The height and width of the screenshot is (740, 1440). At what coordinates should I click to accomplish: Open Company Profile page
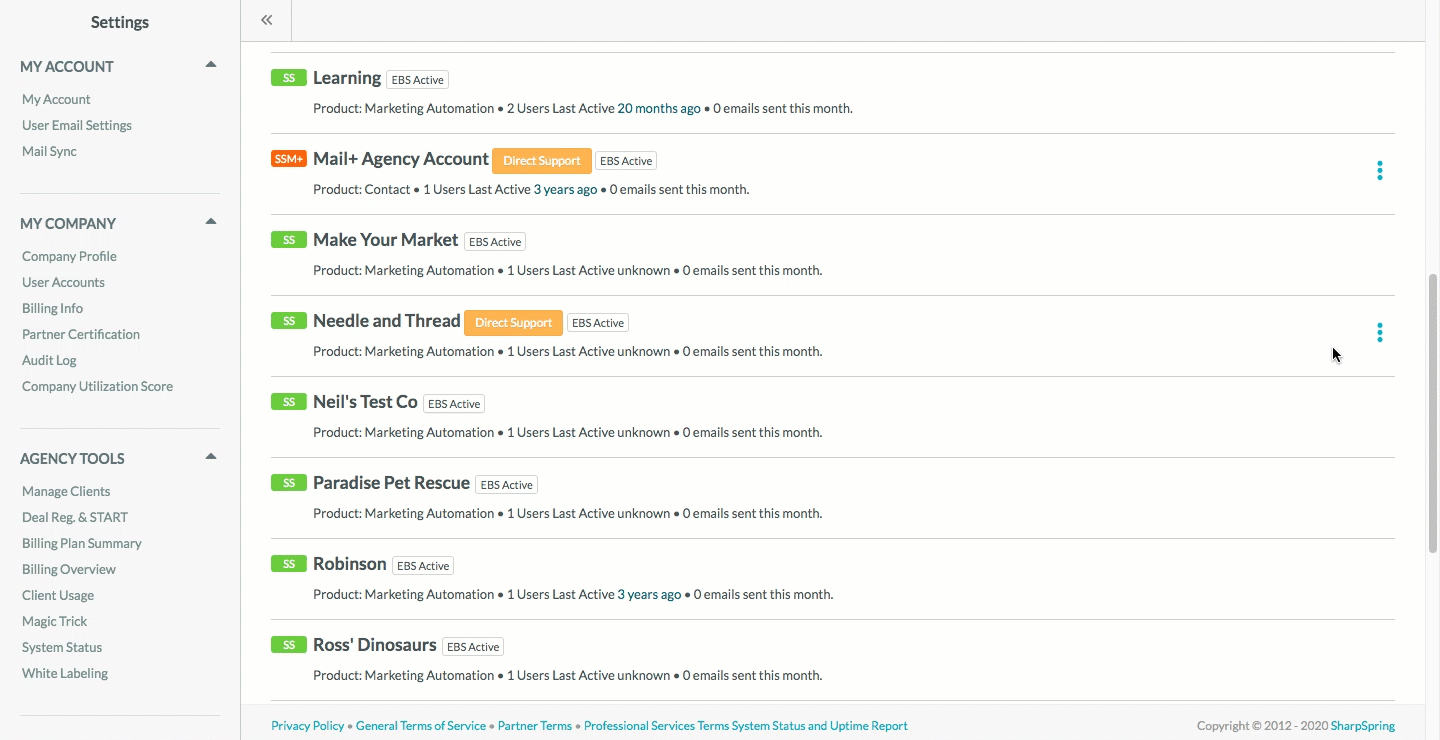coord(69,256)
